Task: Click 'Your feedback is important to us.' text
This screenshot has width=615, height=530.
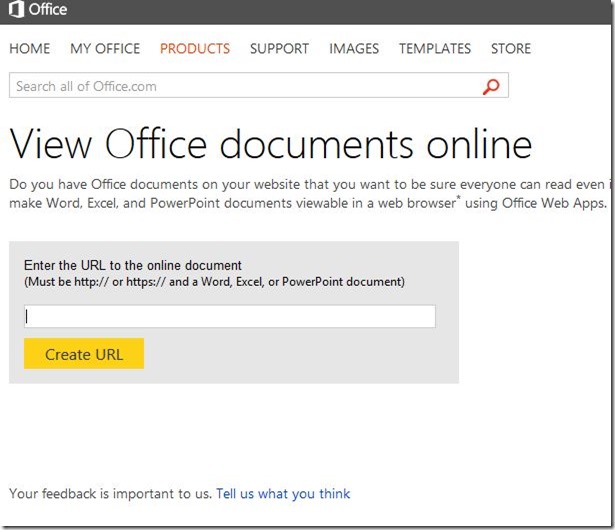Action: pos(111,494)
